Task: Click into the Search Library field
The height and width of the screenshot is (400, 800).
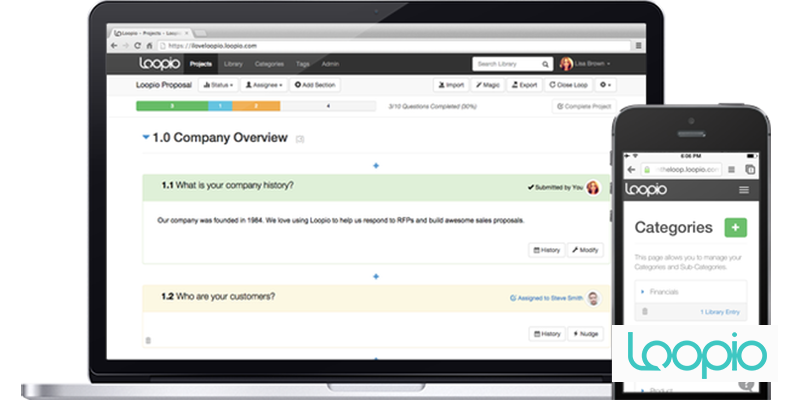Action: 505,64
